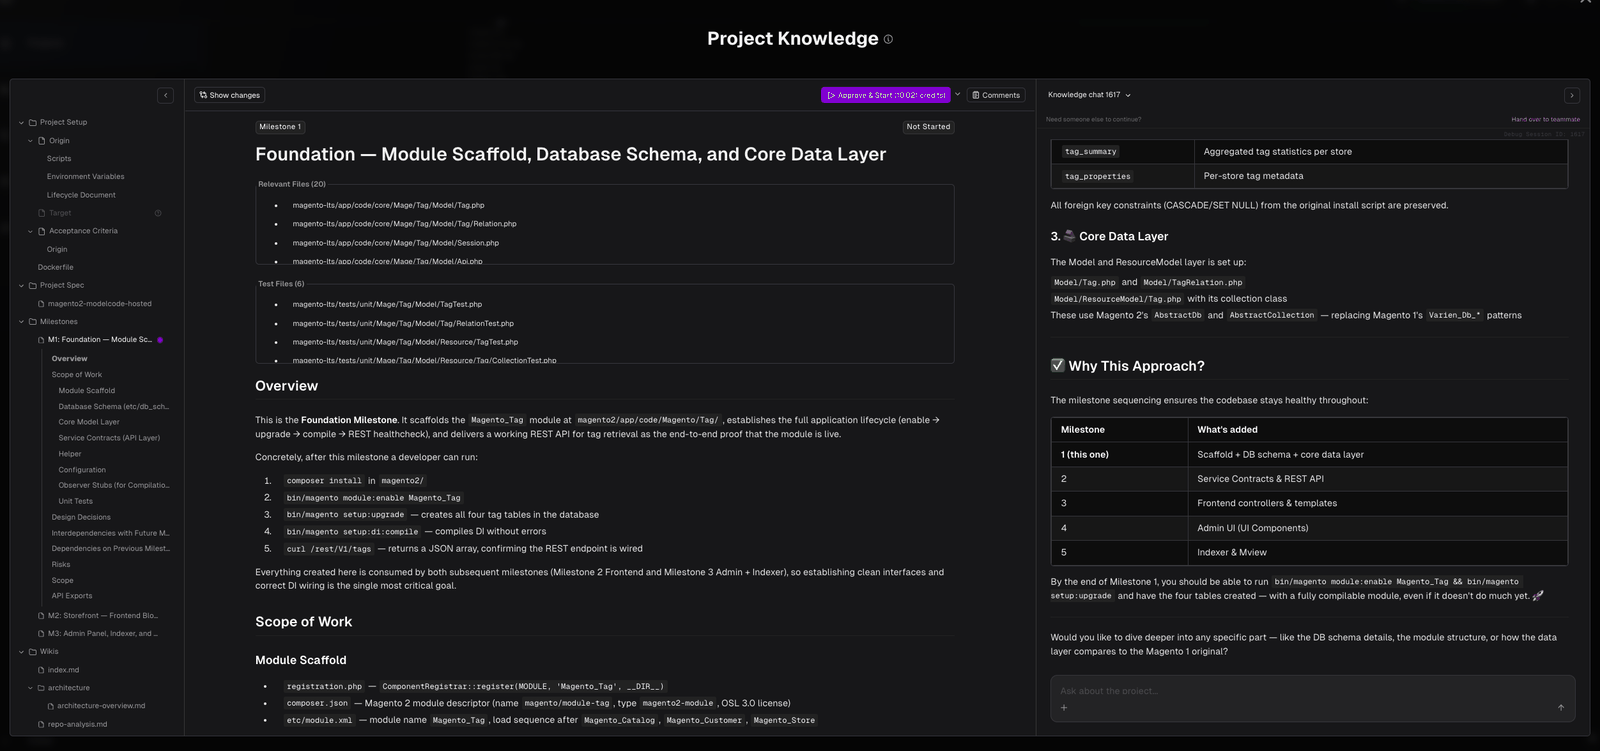Go to Helper outline item
The image size is (1600, 751).
coord(70,454)
